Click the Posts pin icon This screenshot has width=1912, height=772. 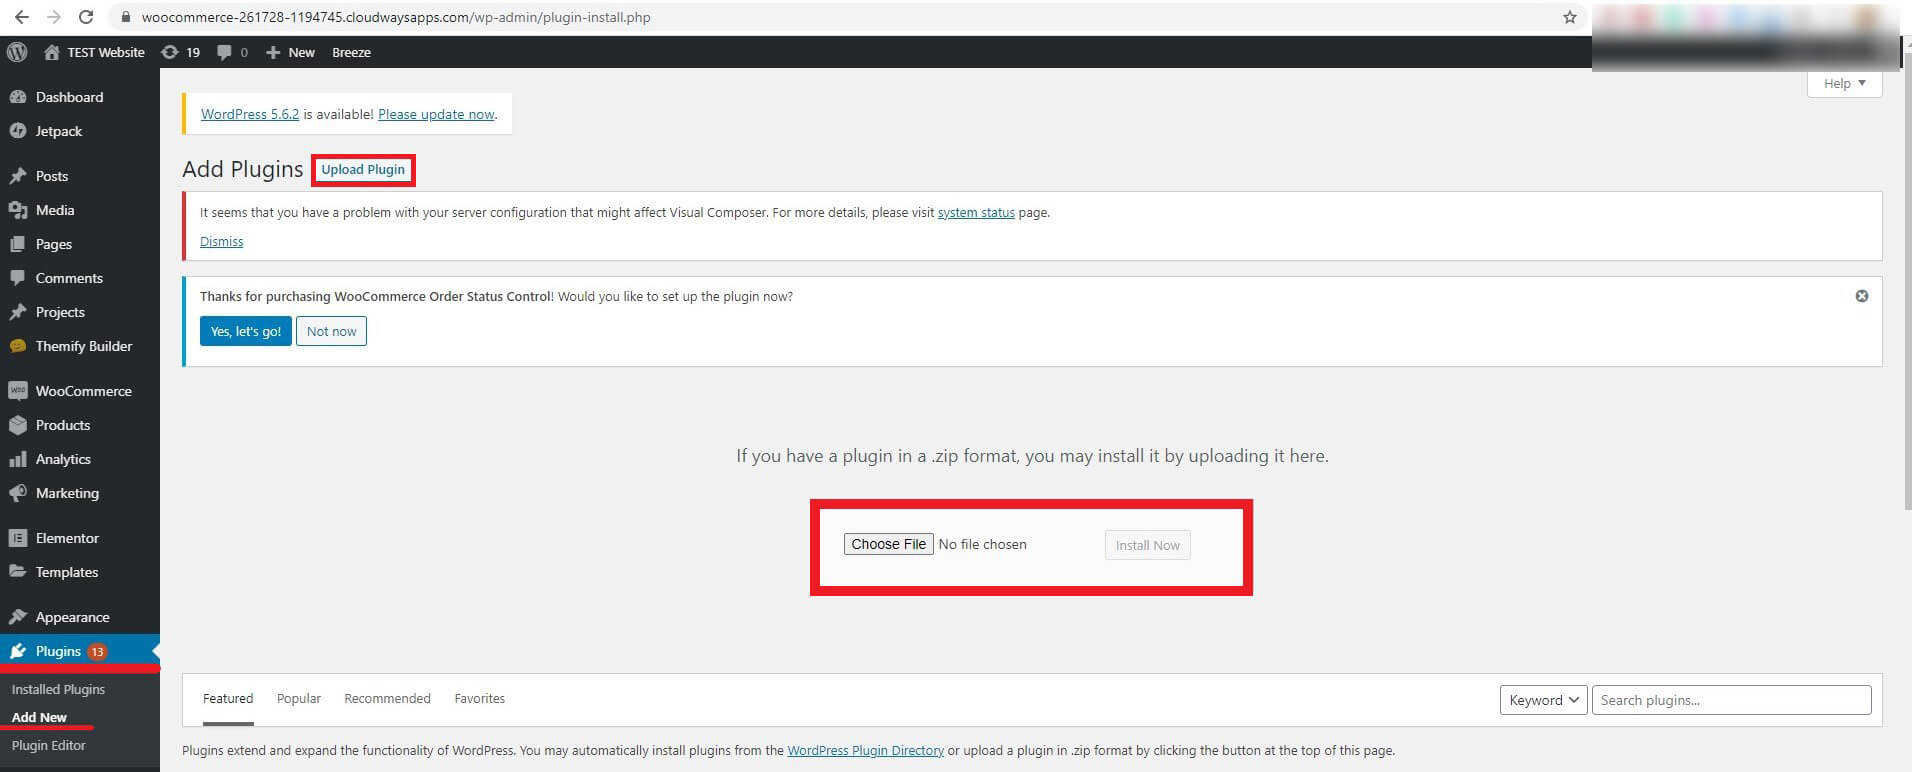(17, 176)
